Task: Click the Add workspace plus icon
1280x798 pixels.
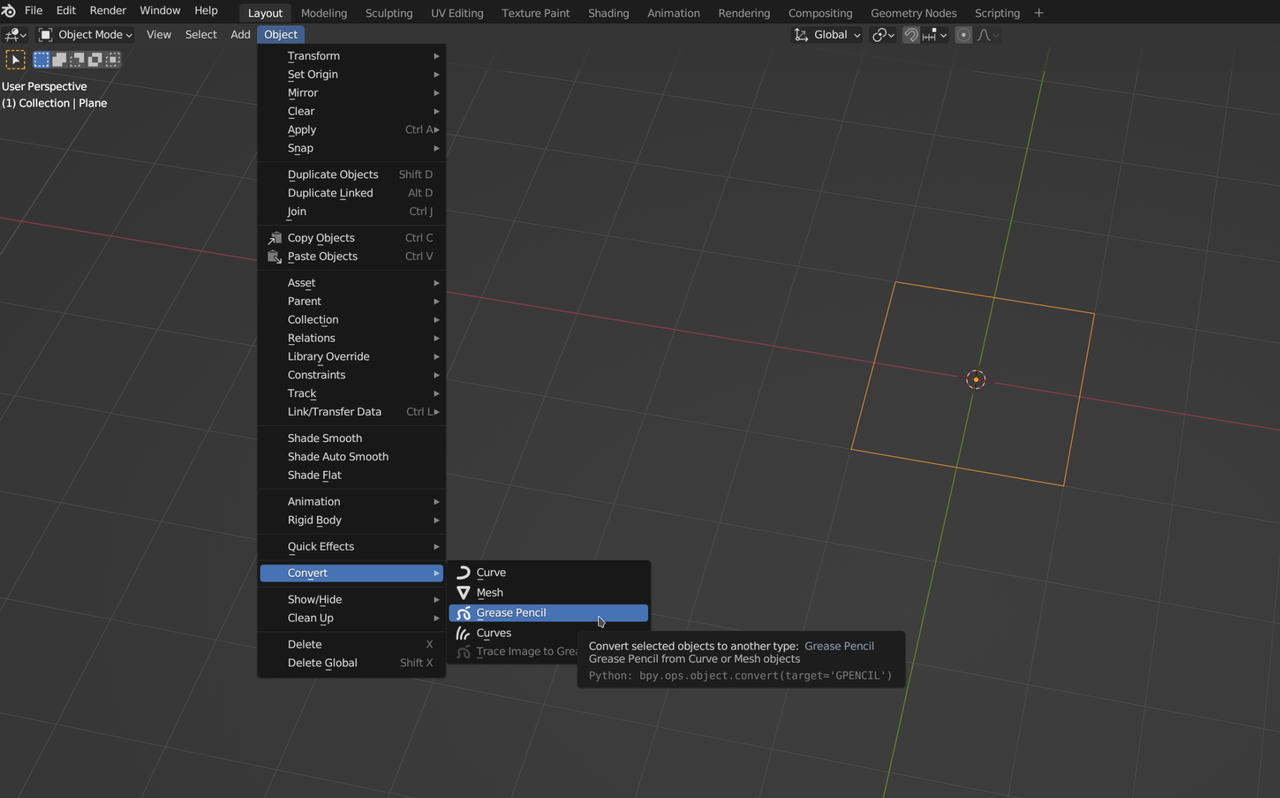Action: (x=1038, y=13)
